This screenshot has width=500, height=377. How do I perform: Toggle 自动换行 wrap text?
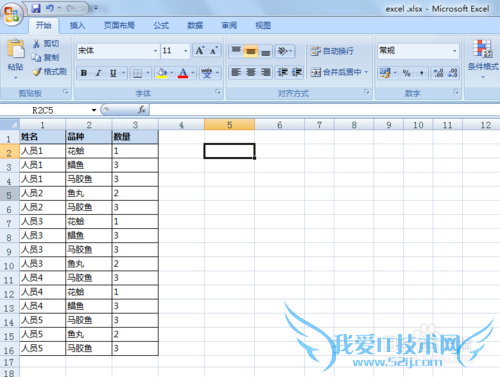[332, 51]
